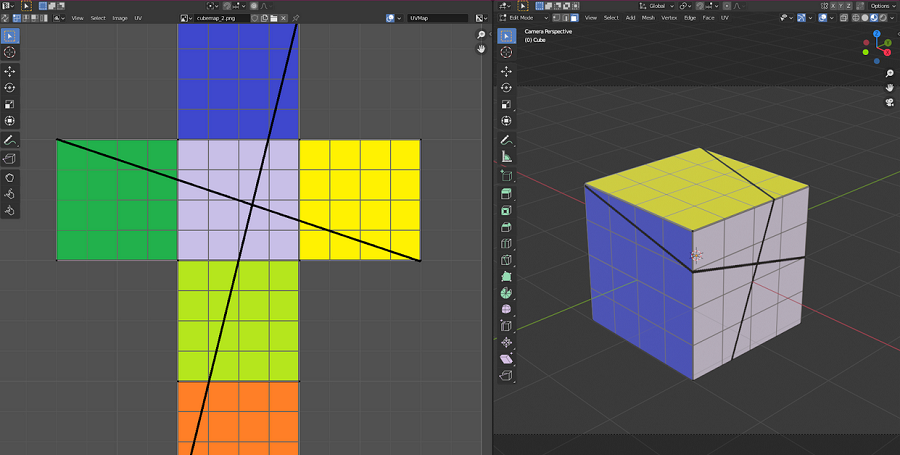Image resolution: width=900 pixels, height=455 pixels.
Task: Toggle UV sync selection in UV editor
Action: [x=5, y=18]
